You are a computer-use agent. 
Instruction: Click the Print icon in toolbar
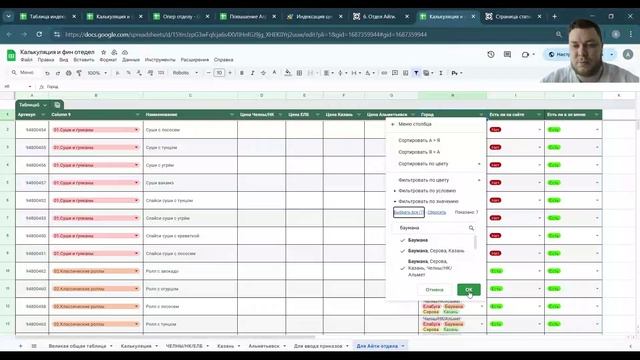pos(69,73)
